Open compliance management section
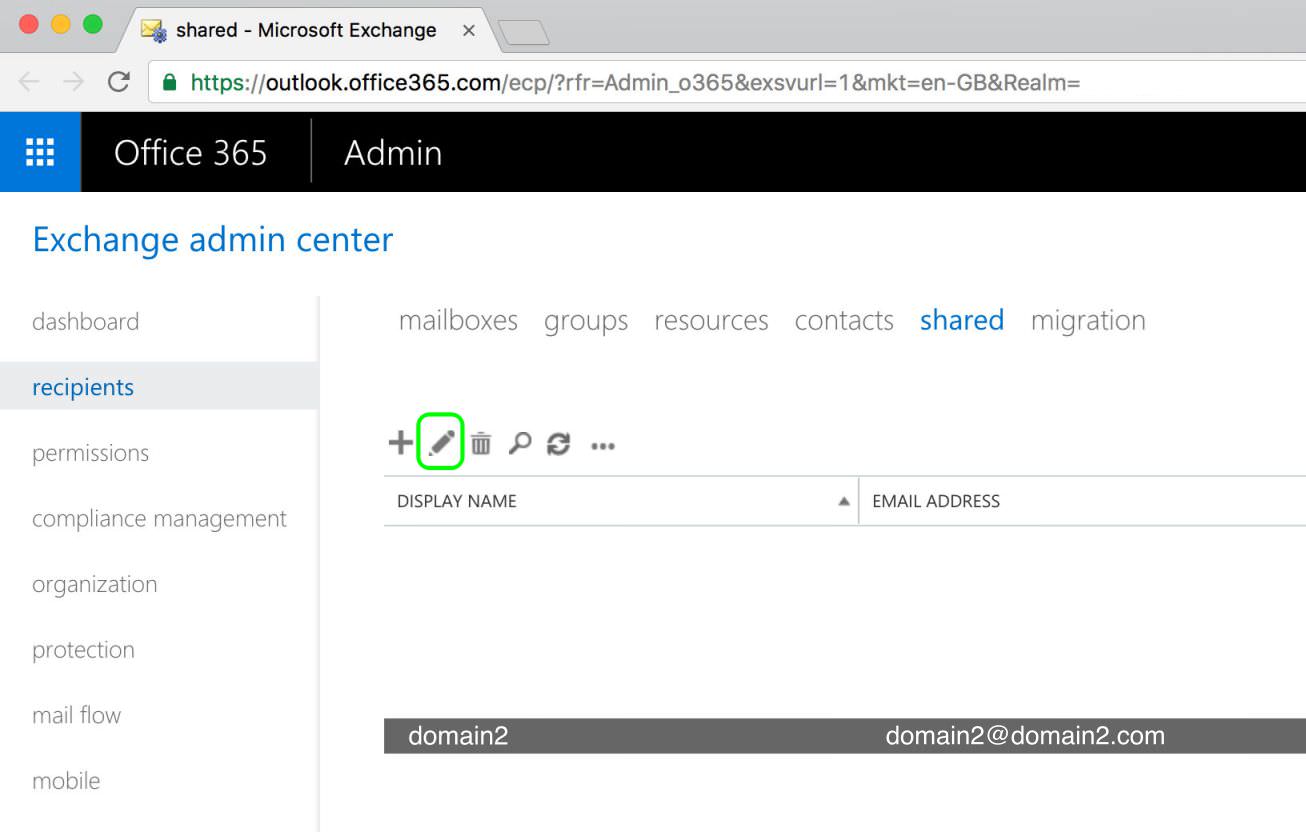 (x=159, y=518)
